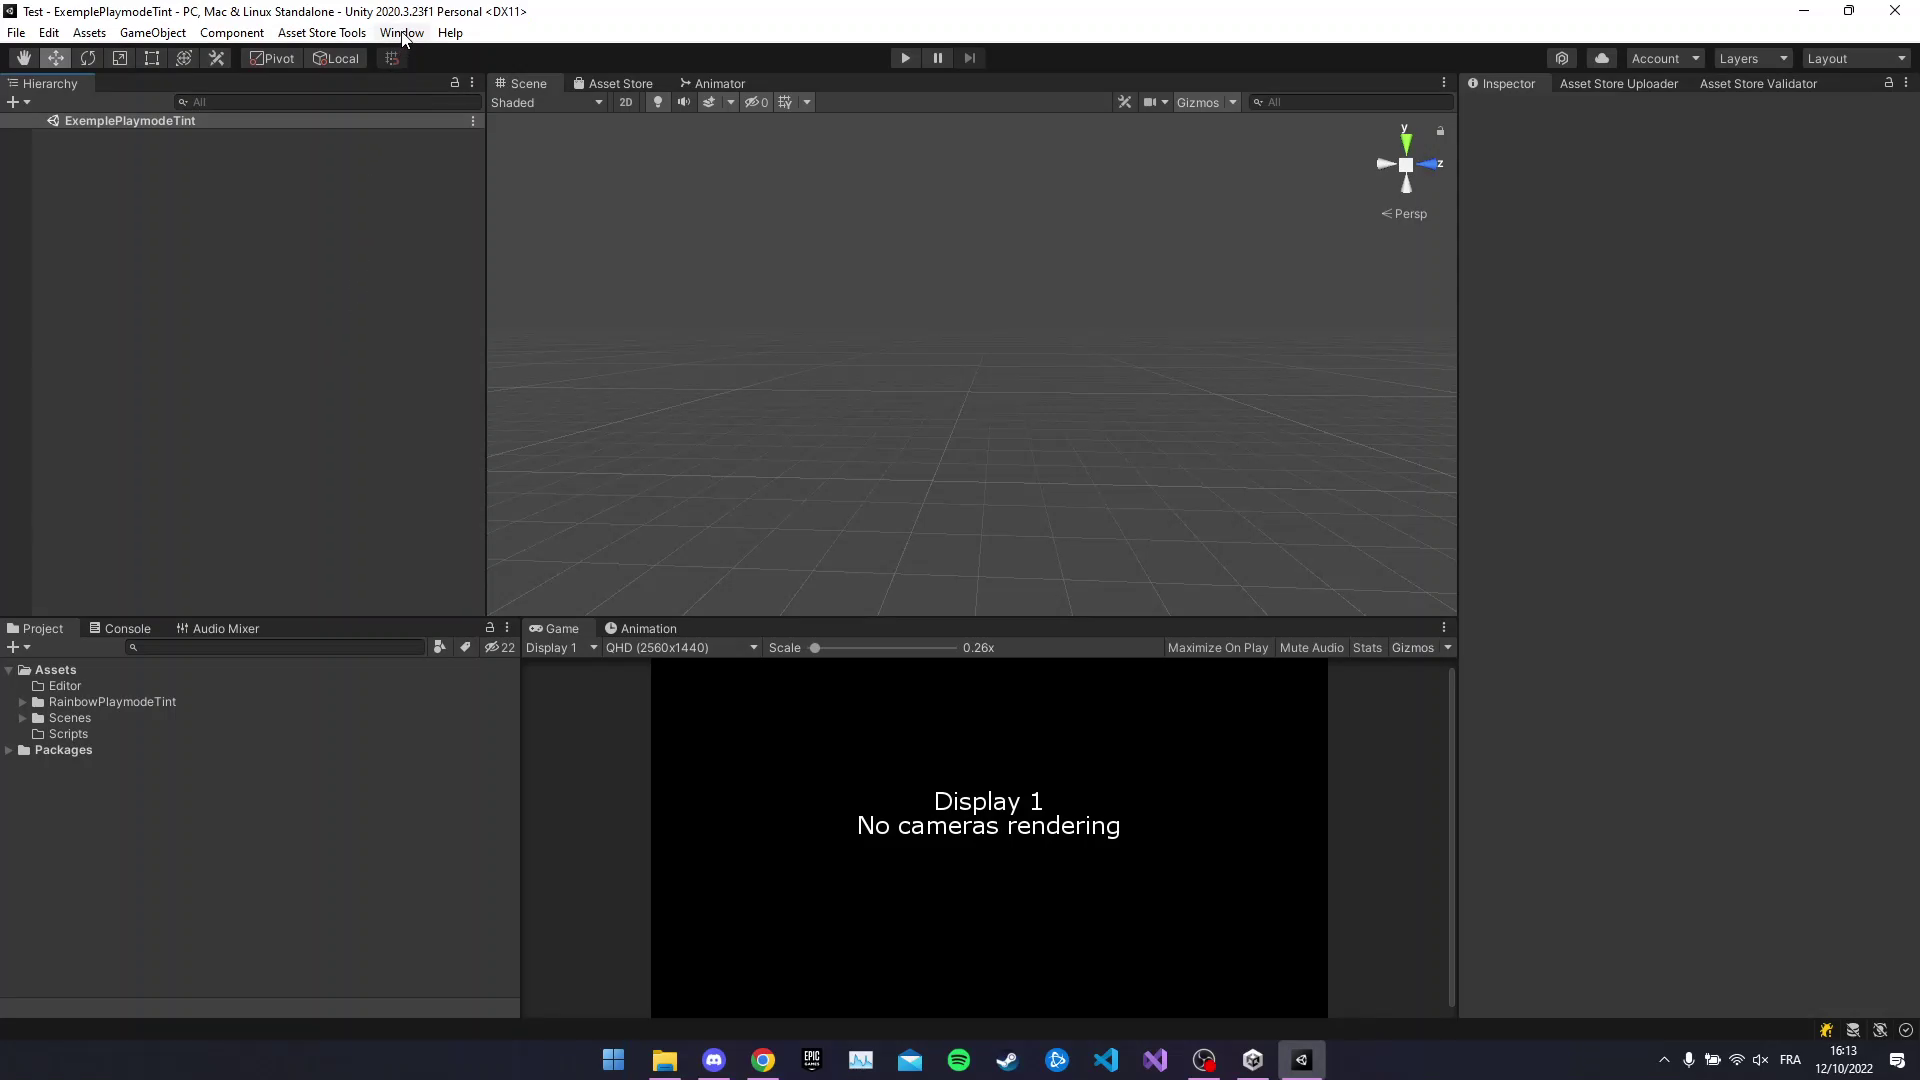Open Inspector panel more options
This screenshot has width=1920, height=1080.
[1906, 83]
